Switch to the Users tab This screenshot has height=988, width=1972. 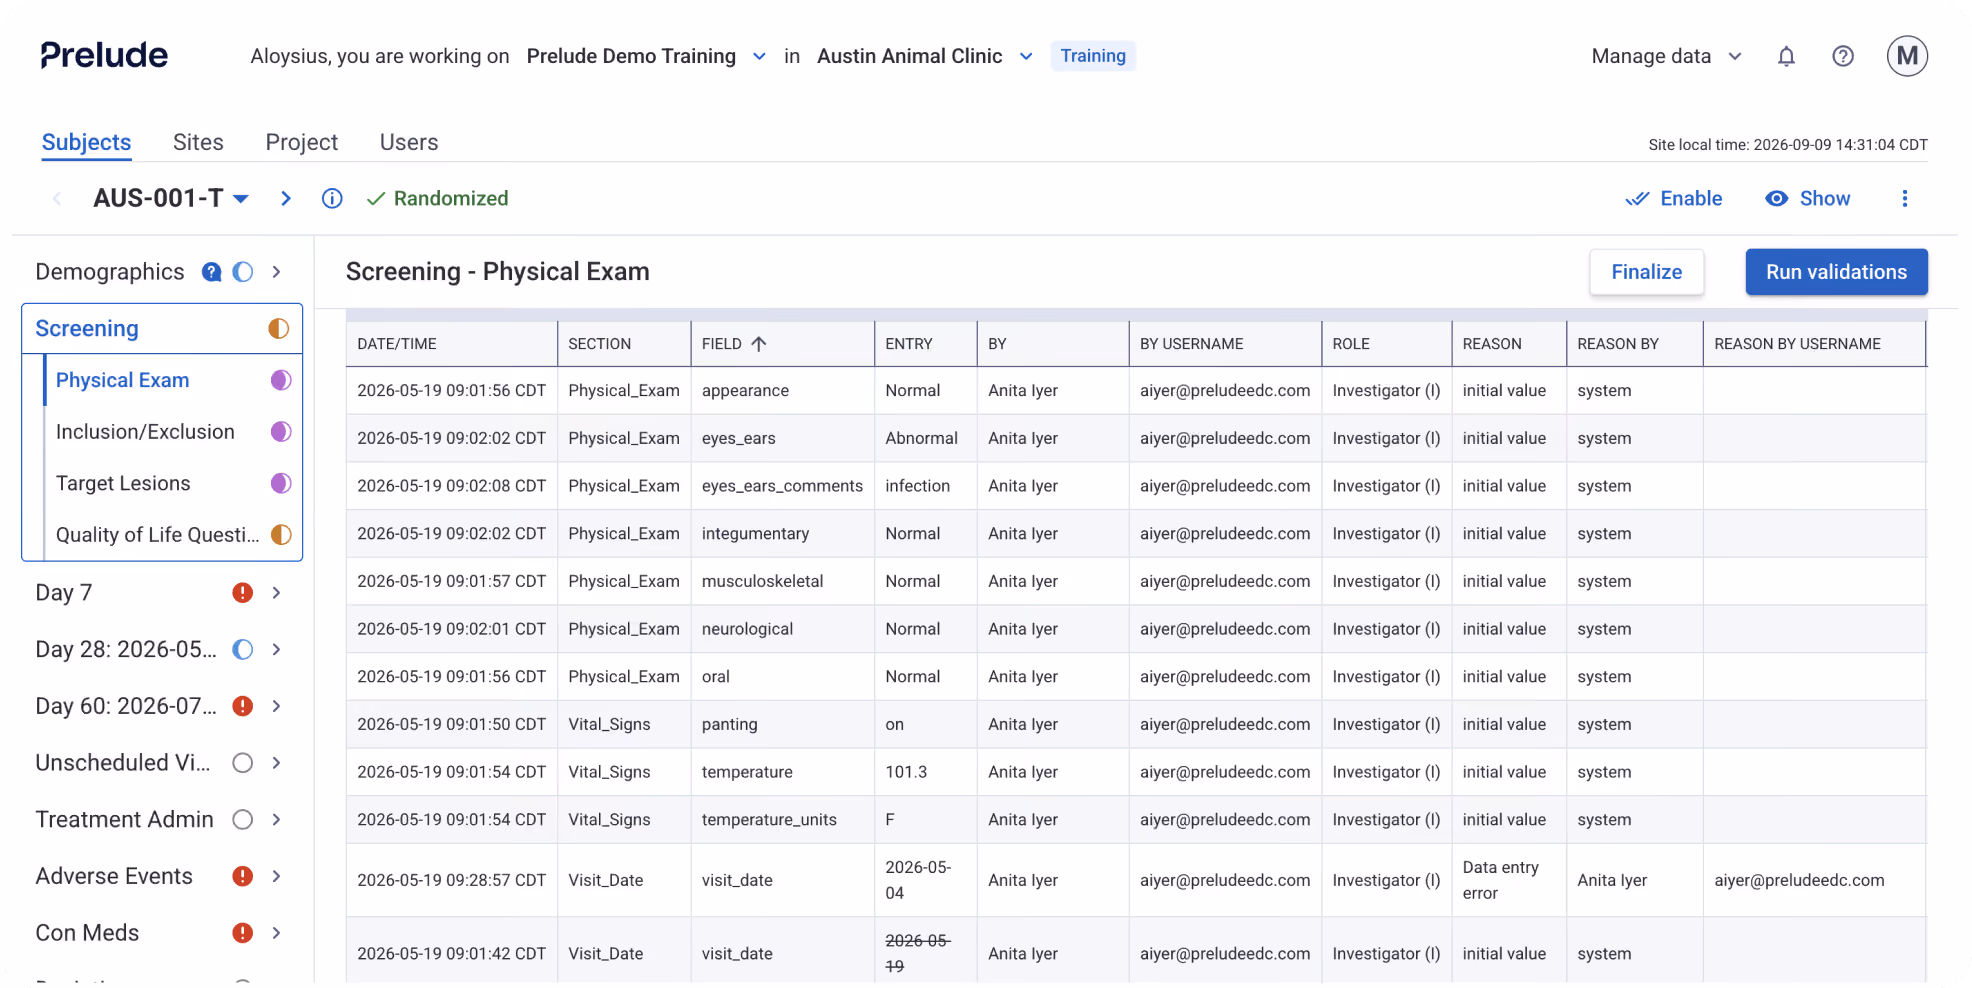(x=409, y=142)
